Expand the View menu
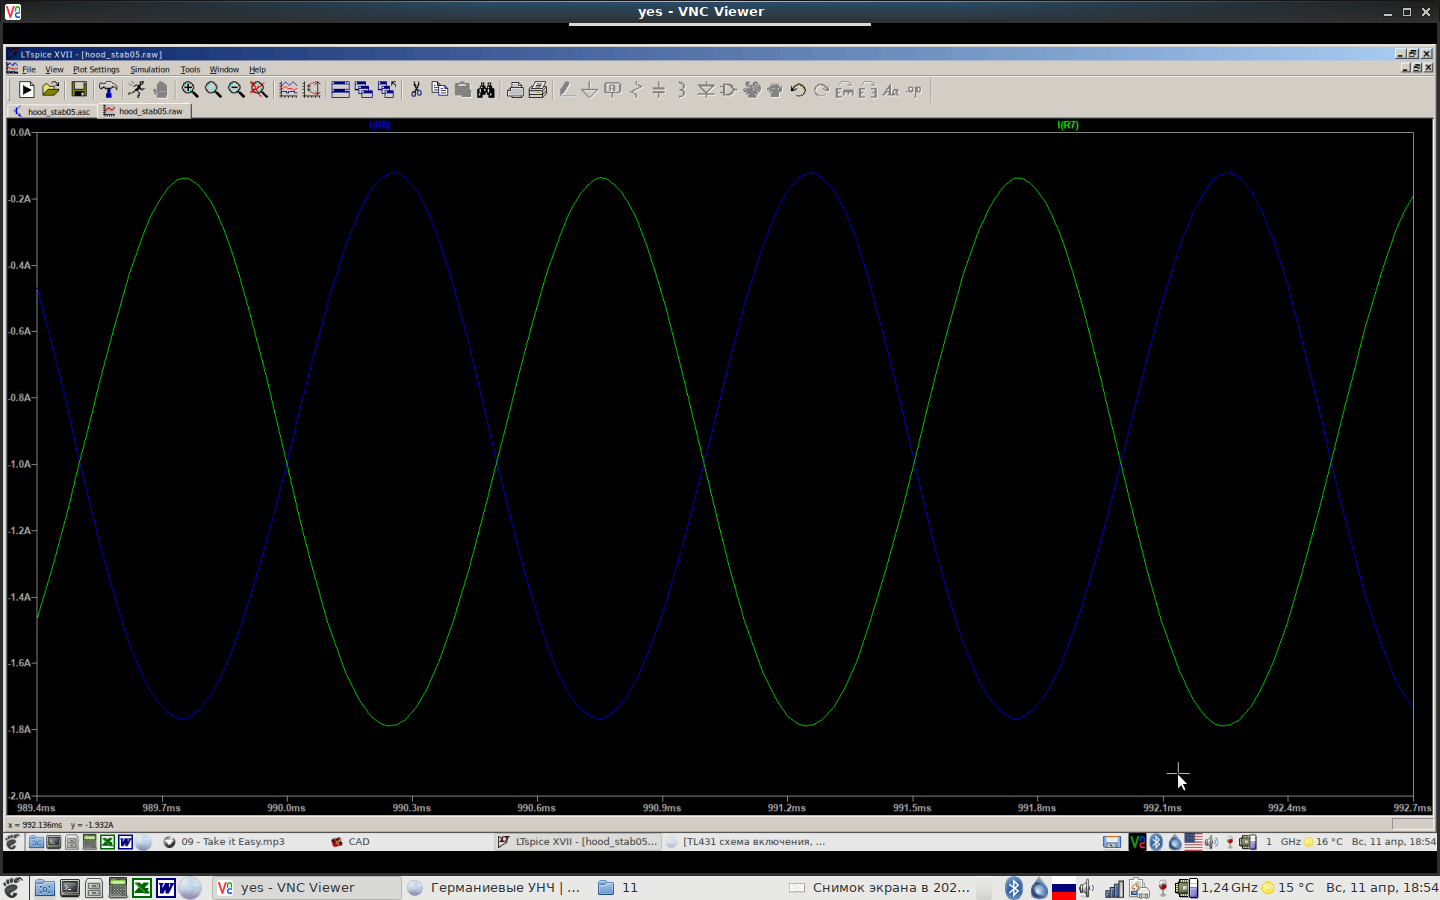The height and width of the screenshot is (900, 1440). (x=54, y=70)
